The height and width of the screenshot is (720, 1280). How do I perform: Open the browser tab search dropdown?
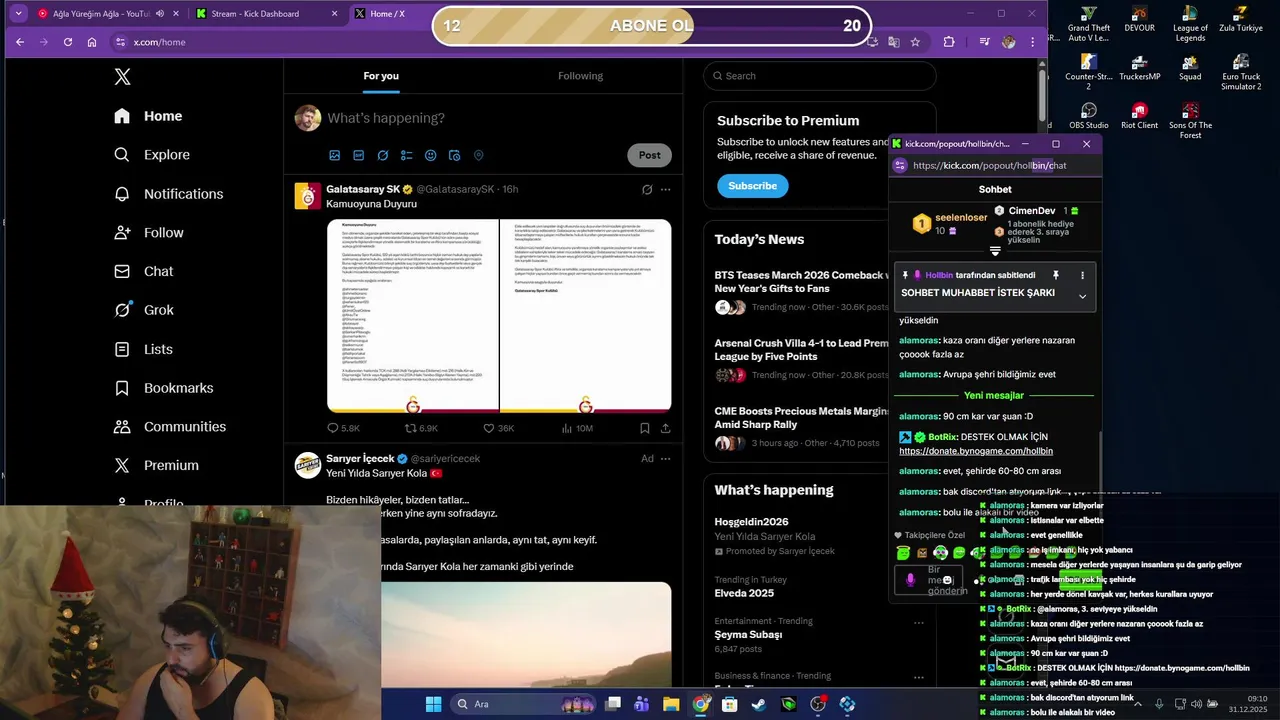tap(18, 14)
